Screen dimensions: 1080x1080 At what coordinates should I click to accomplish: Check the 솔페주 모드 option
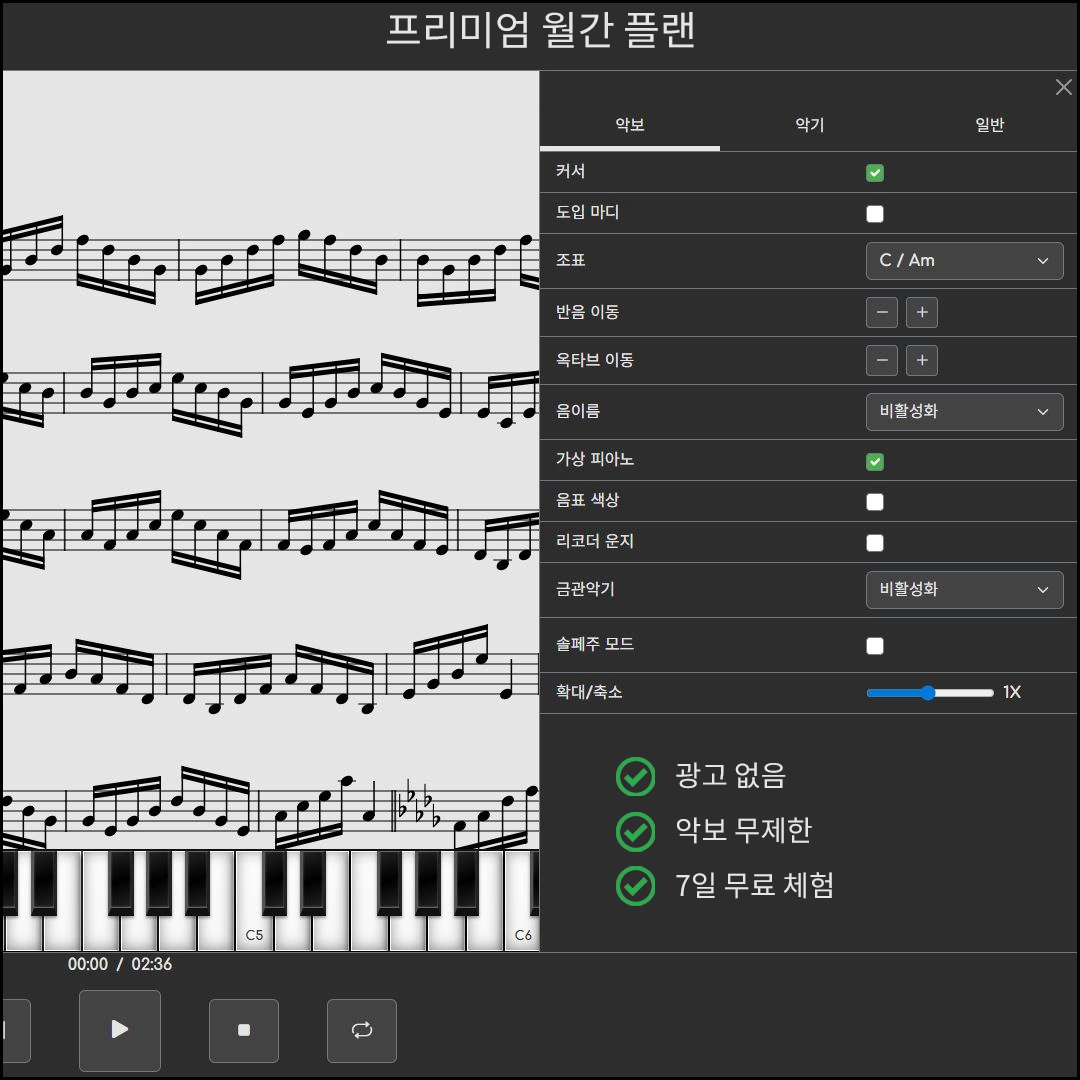[875, 646]
